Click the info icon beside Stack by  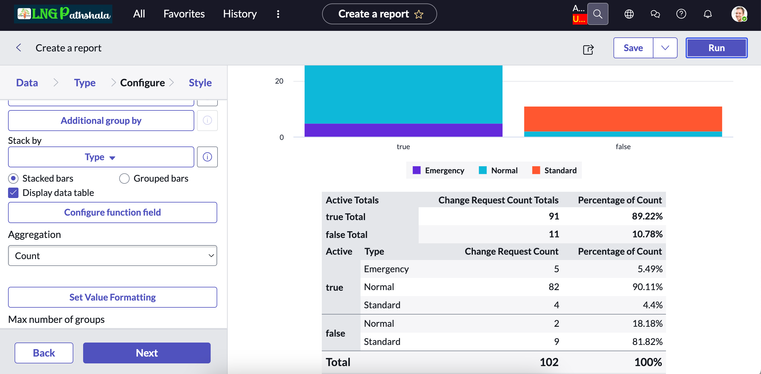(x=207, y=157)
